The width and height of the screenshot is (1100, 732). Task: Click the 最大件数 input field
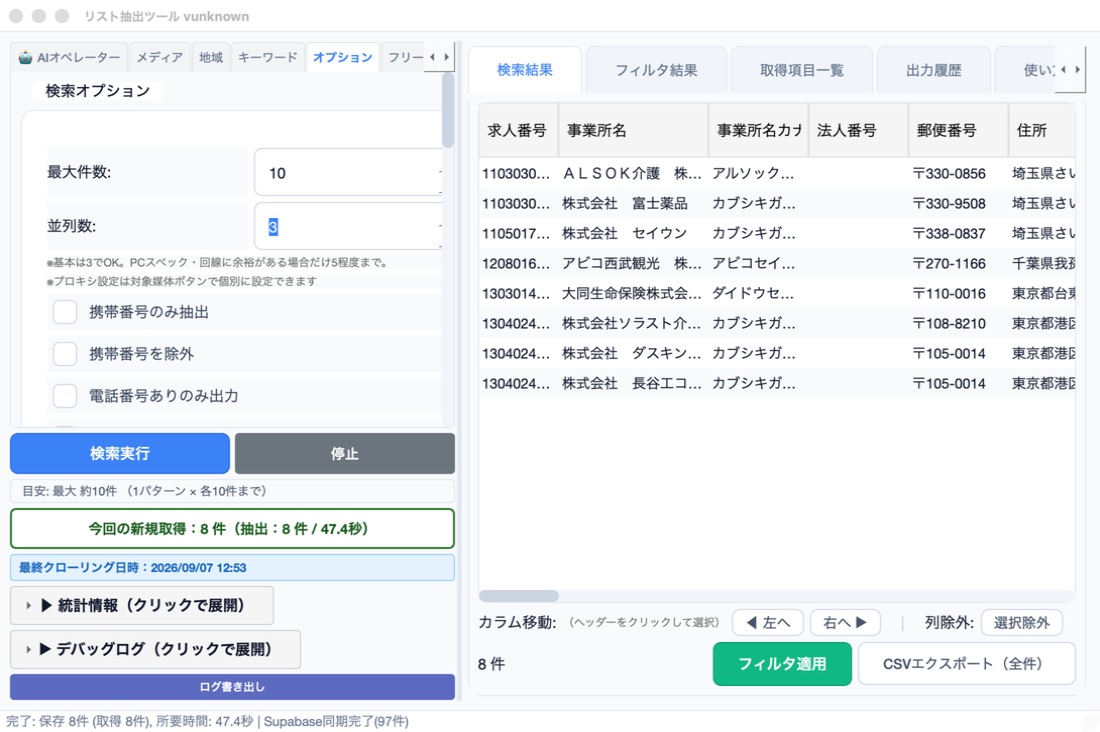348,173
